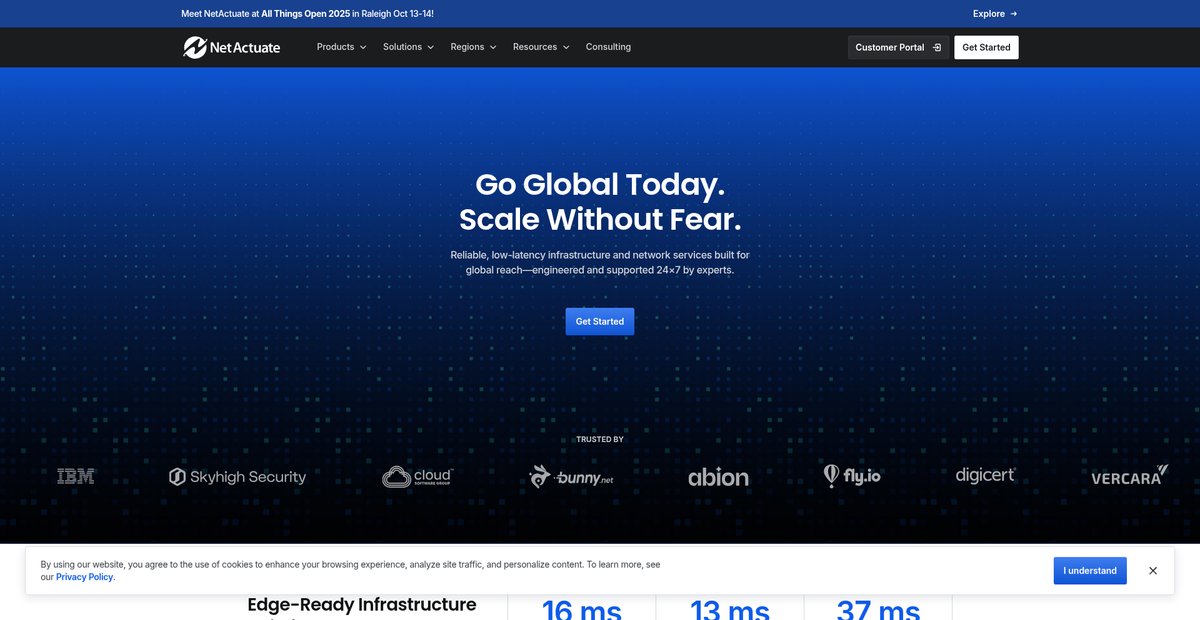Click the digicert logo
The image size is (1200, 620).
(x=985, y=475)
